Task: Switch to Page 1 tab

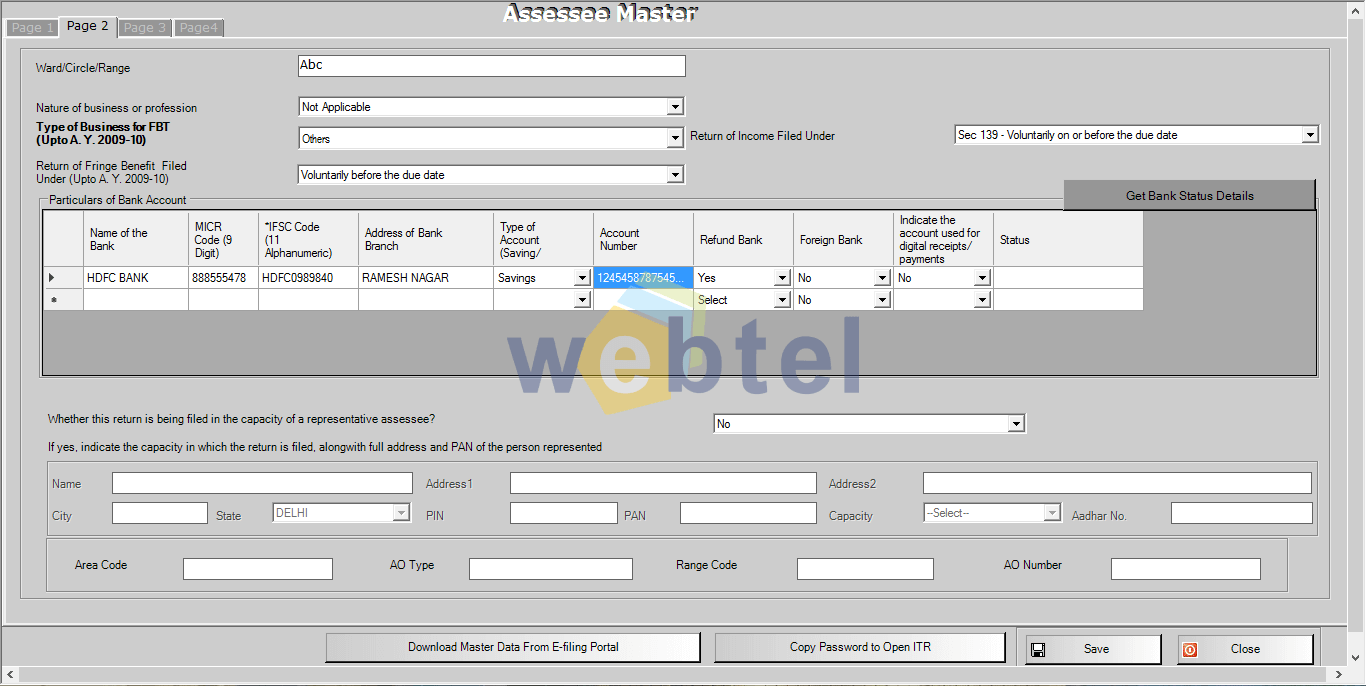Action: [x=33, y=28]
